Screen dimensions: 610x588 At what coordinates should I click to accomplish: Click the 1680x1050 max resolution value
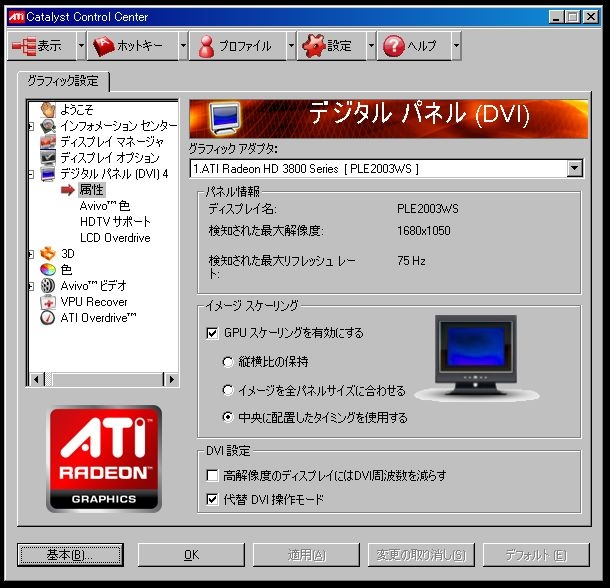(x=424, y=231)
